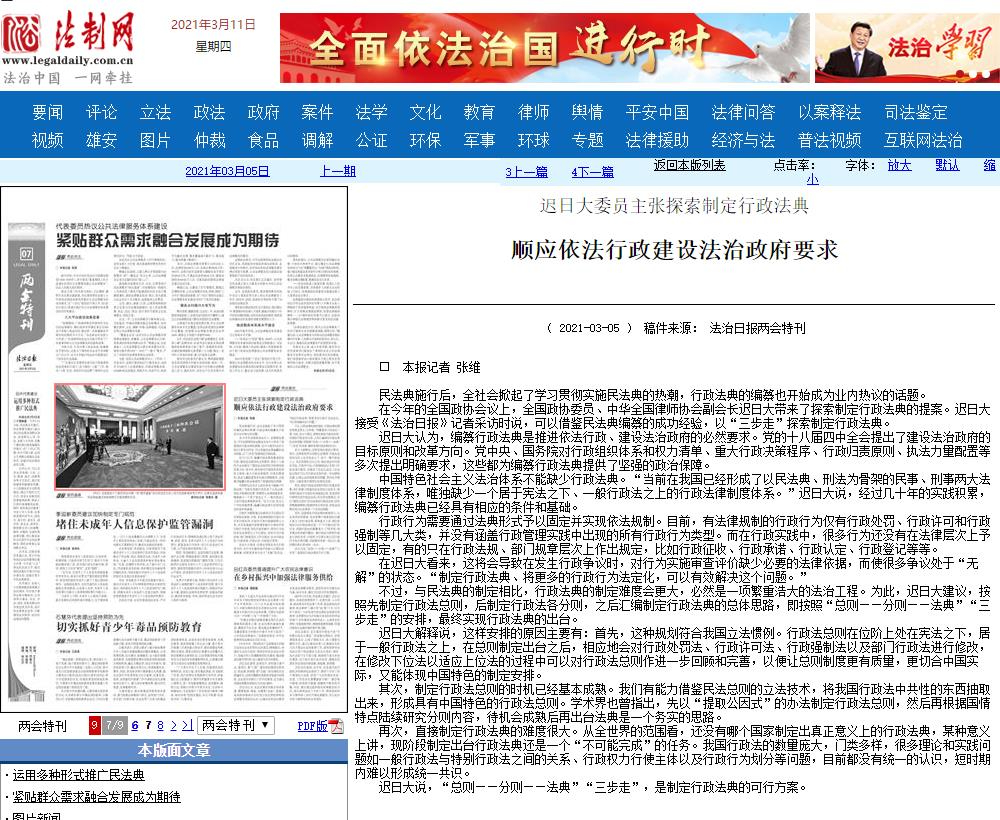
Task: Select 教育 in the nav bar
Action: click(479, 112)
